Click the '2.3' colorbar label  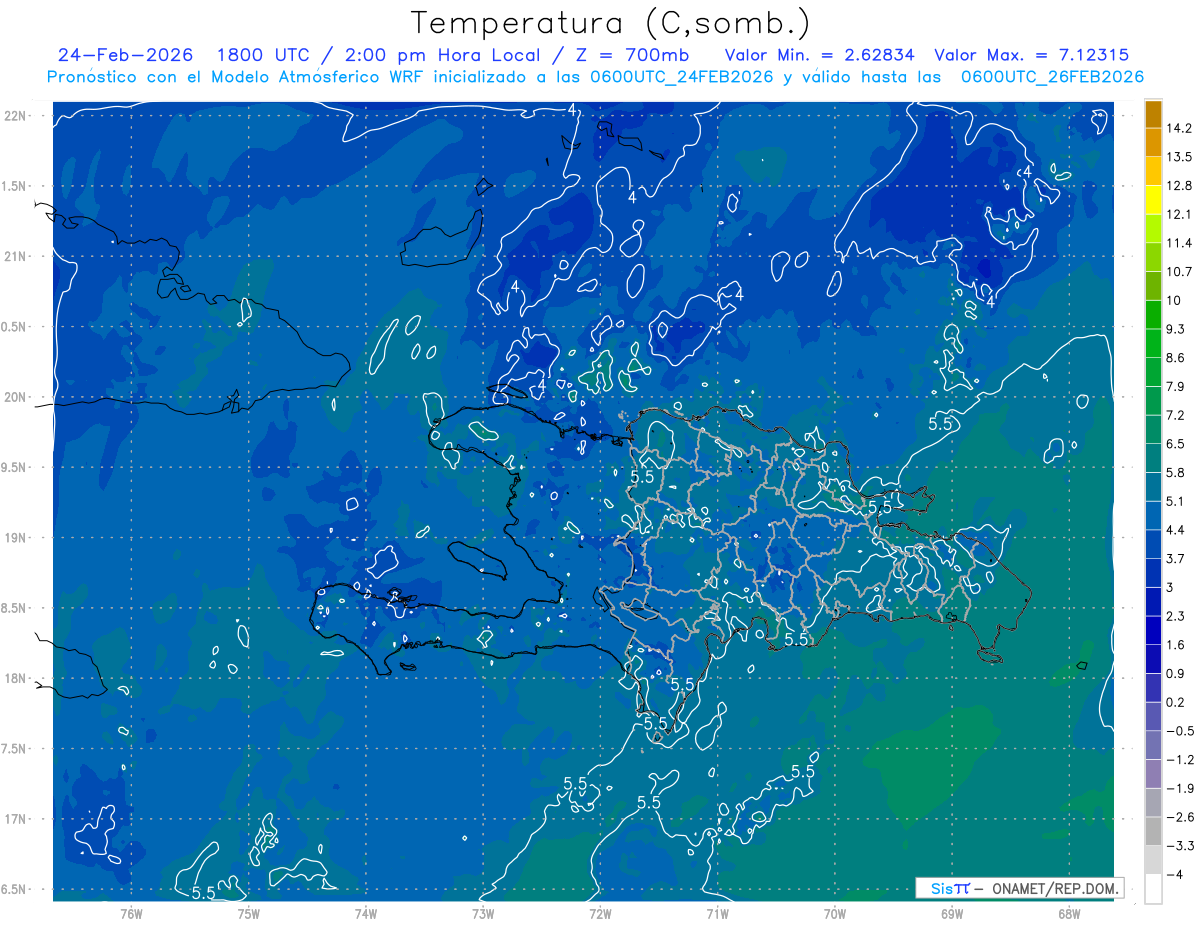1176,616
